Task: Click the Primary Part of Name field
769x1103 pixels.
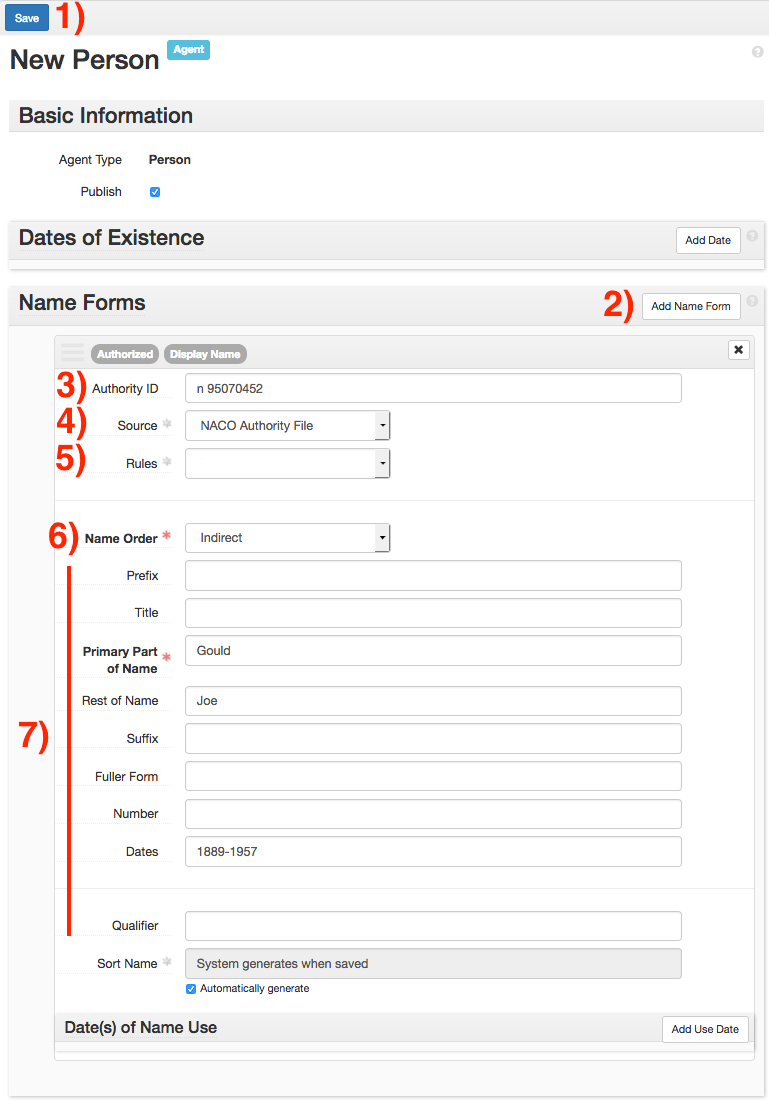Action: (433, 650)
